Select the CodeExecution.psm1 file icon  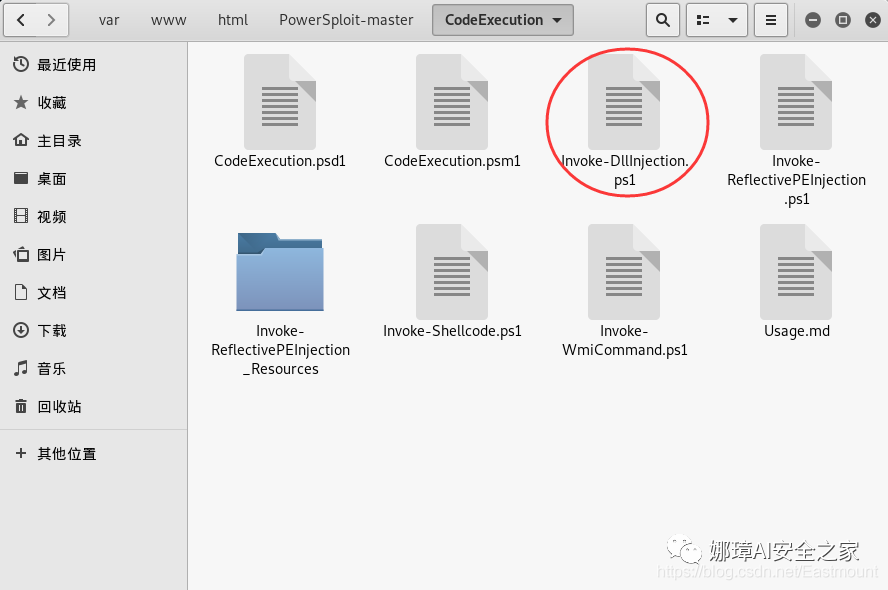pos(452,102)
